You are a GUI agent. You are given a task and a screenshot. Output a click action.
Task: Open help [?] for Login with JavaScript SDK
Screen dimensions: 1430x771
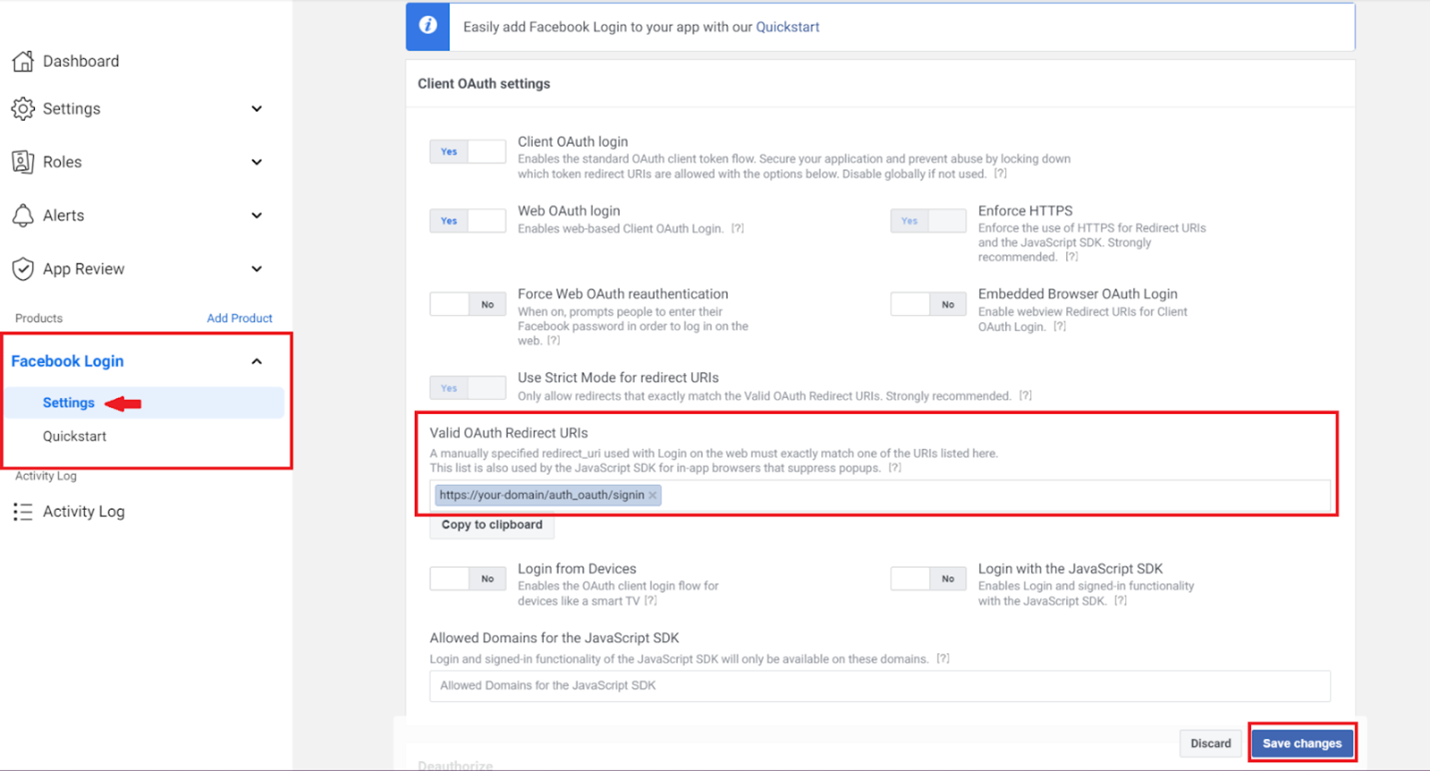point(1120,600)
